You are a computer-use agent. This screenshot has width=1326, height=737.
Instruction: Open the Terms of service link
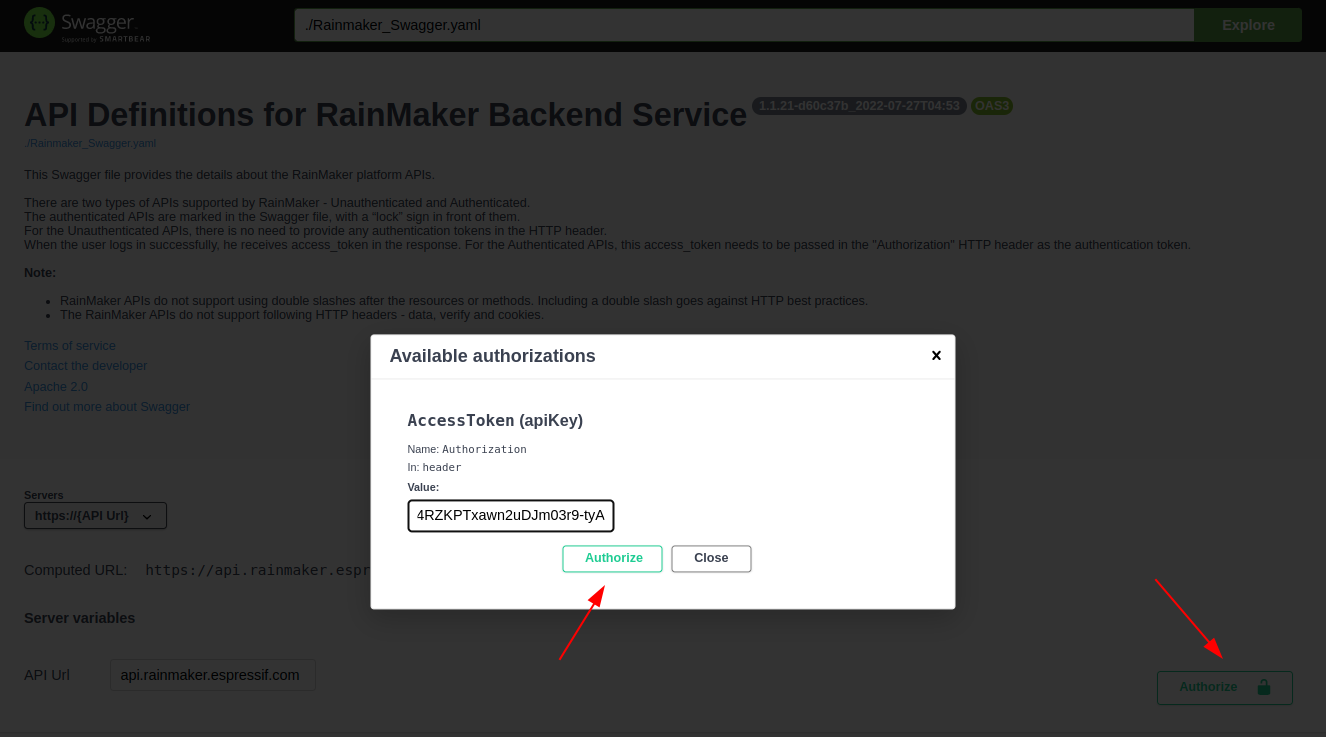pyautogui.click(x=69, y=345)
